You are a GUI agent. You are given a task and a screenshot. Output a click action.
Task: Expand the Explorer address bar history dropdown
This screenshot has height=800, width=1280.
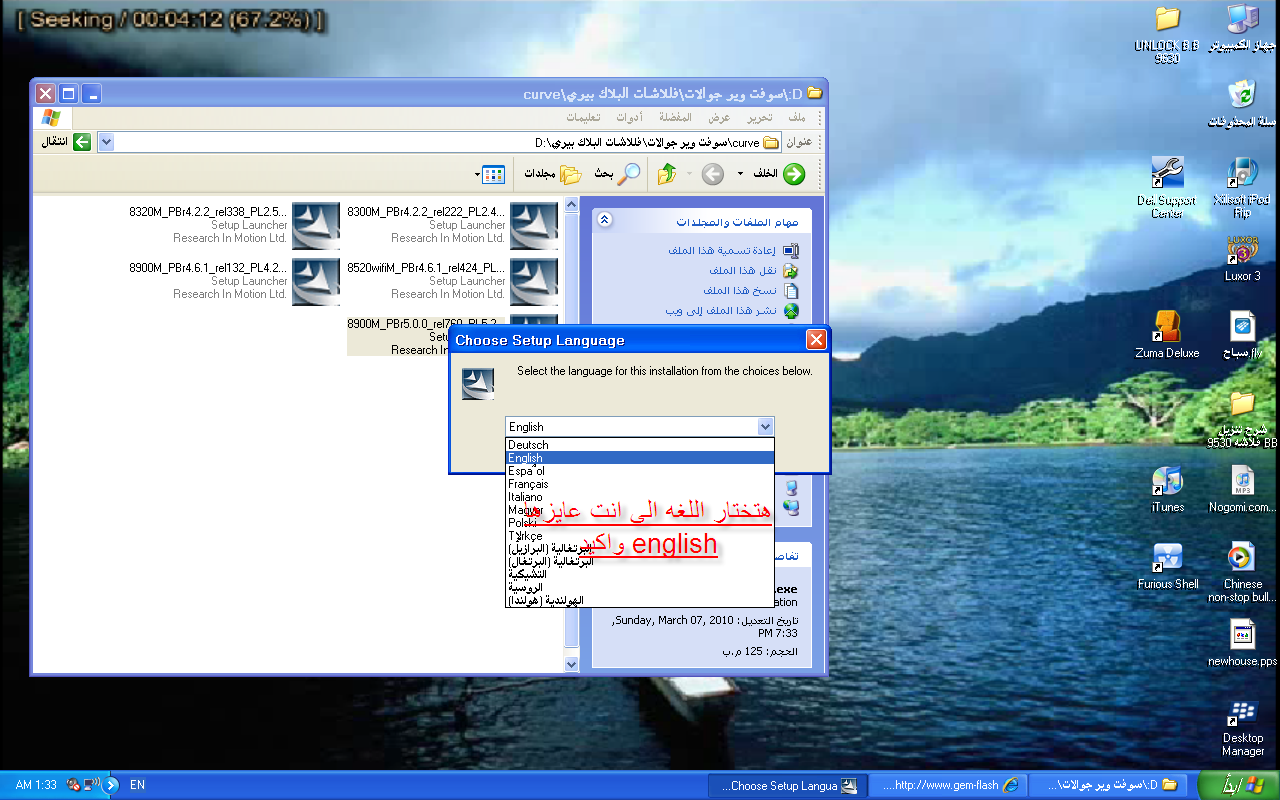click(106, 142)
